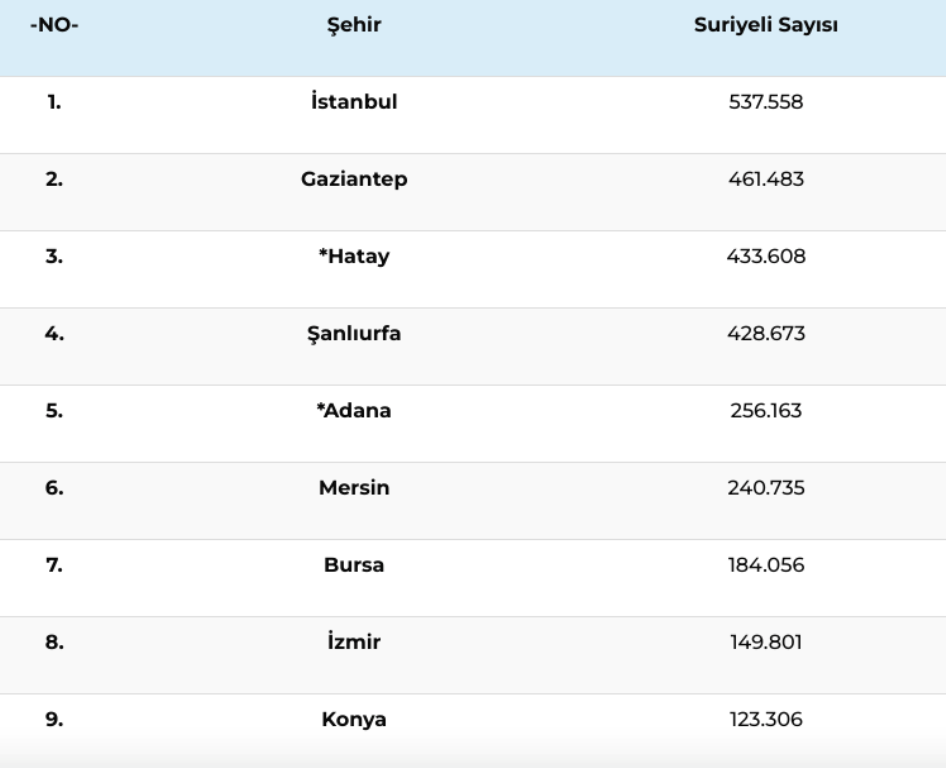Viewport: 946px width, 768px height.
Task: Click the value 123.306
Action: click(x=766, y=720)
